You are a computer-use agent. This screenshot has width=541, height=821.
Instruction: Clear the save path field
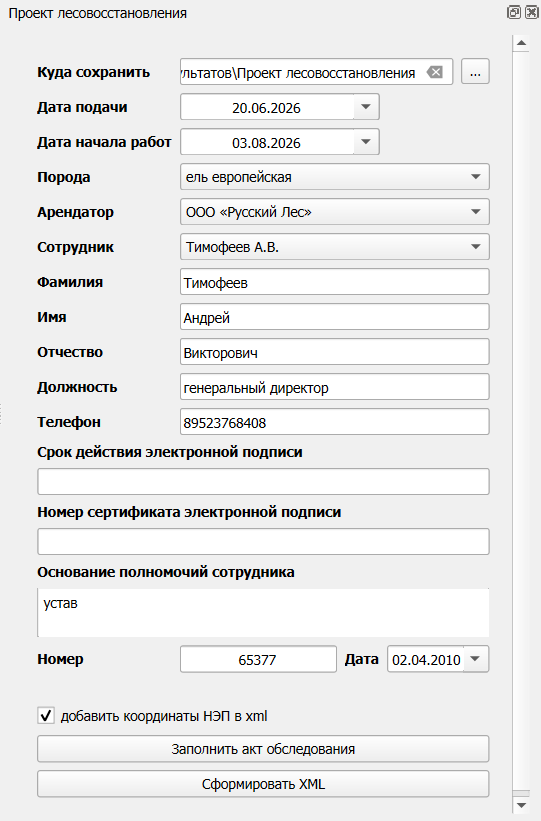435,72
